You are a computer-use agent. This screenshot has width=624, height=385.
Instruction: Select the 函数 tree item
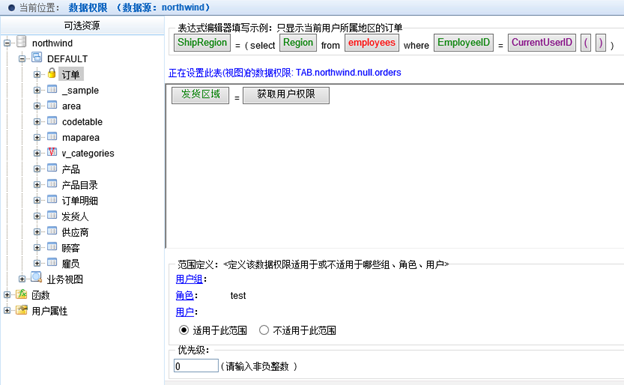click(41, 295)
